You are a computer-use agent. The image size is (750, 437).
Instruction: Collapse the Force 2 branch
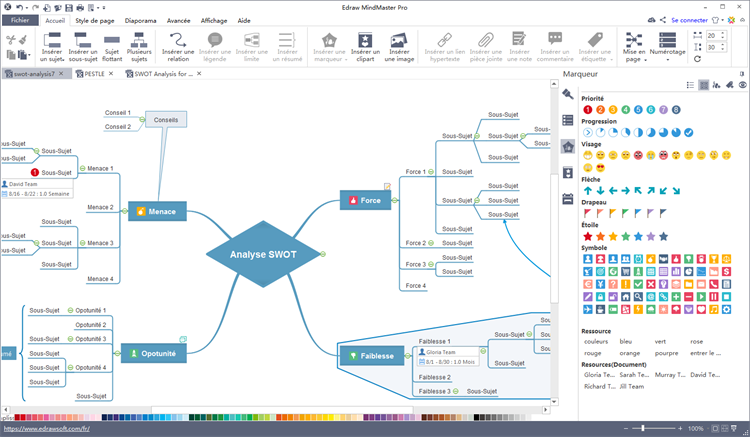tap(431, 243)
